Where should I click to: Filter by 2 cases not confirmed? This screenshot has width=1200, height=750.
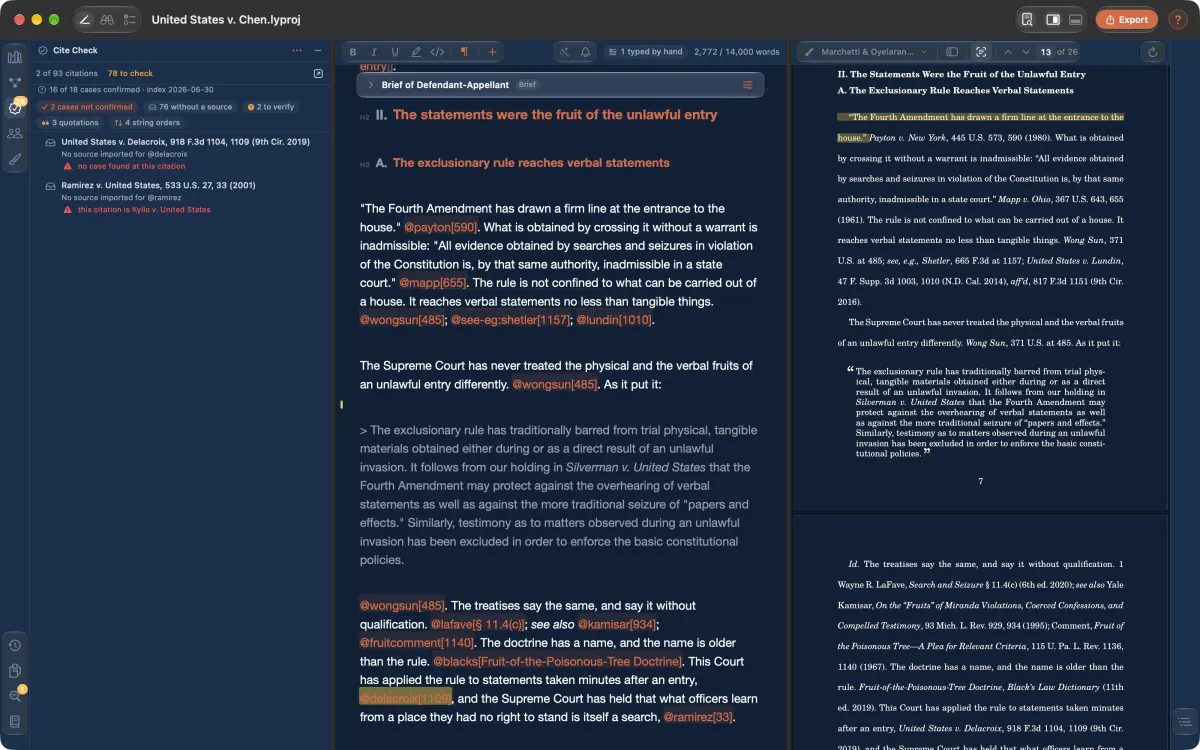[x=86, y=107]
